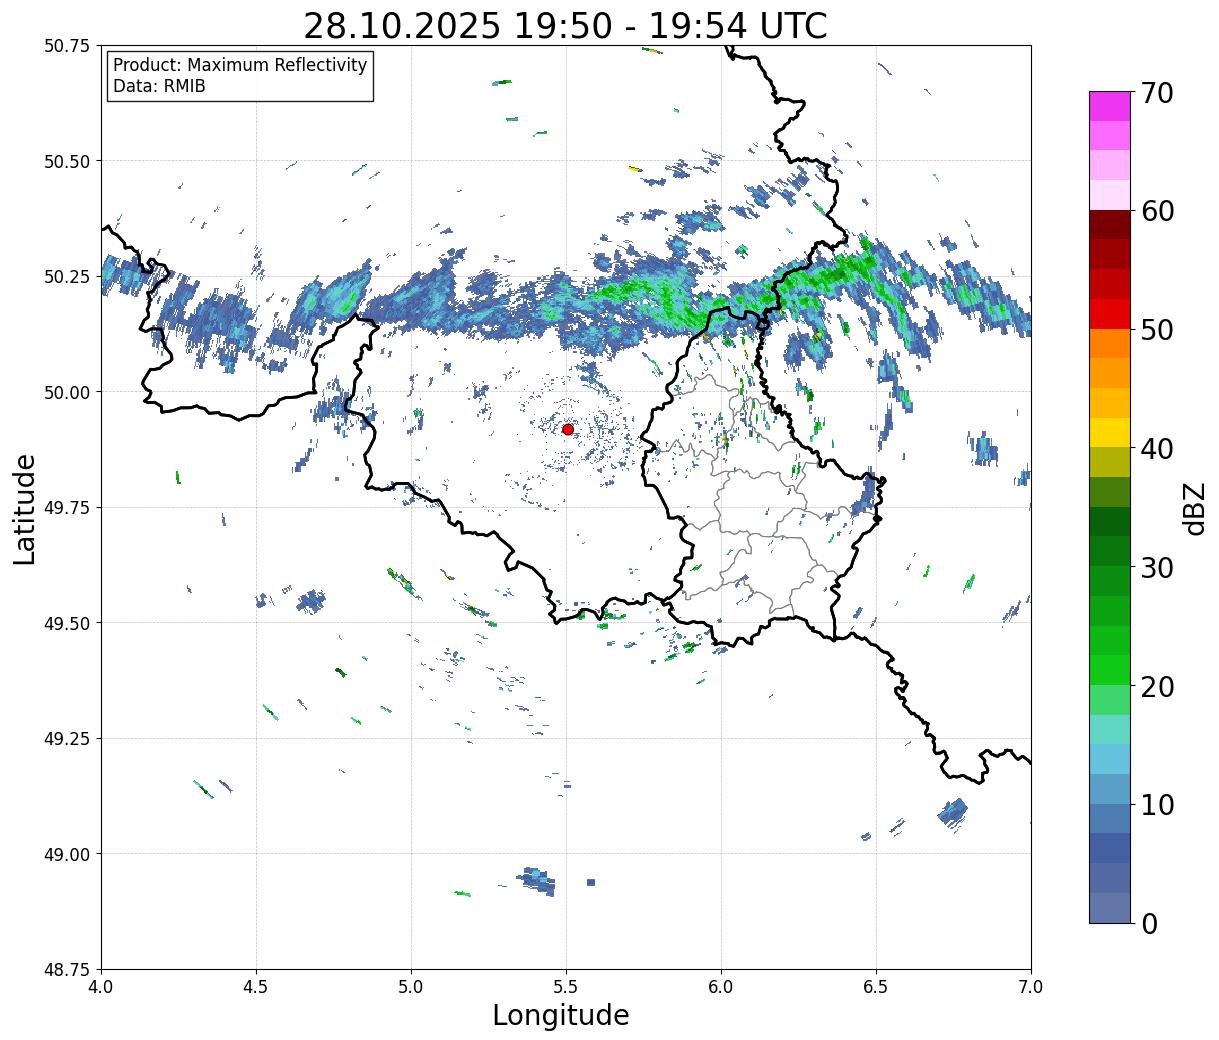Click the x-axis tick label 4.0
Screen dimensions: 1219x1040
101,987
